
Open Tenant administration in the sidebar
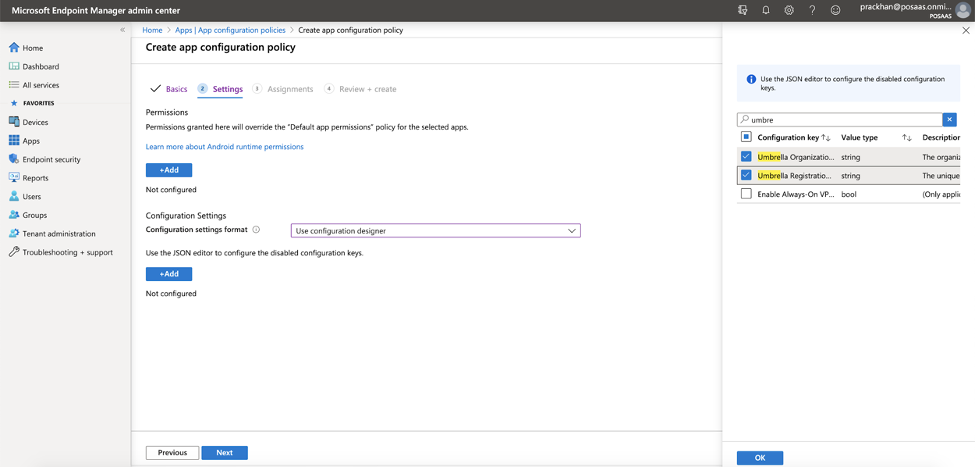pyautogui.click(x=52, y=234)
